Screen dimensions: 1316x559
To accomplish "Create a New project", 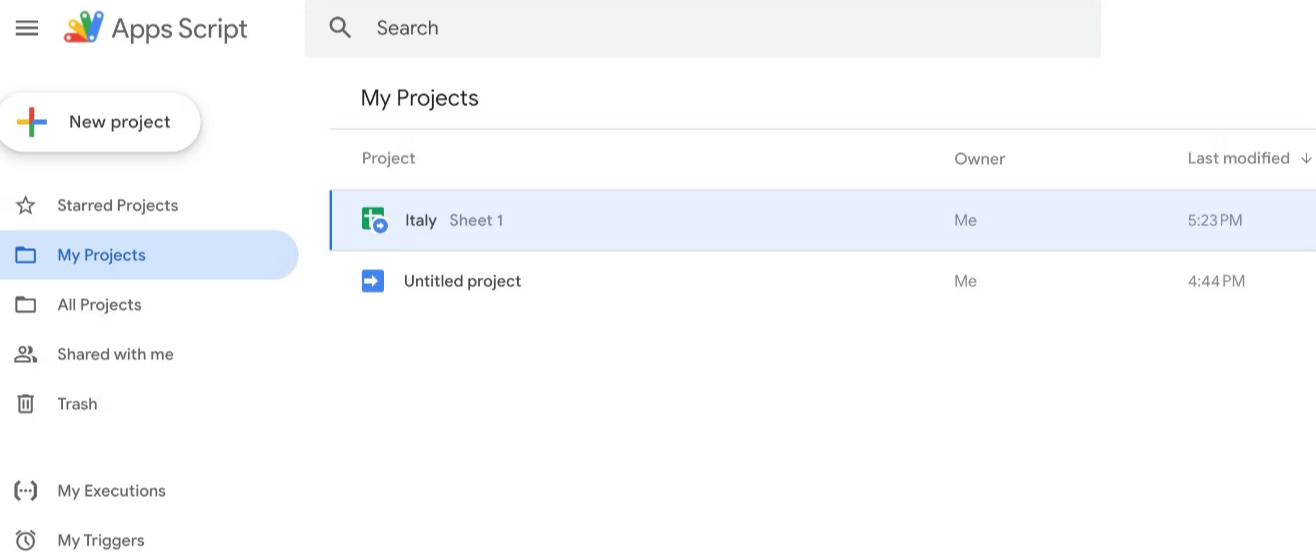I will tap(100, 122).
